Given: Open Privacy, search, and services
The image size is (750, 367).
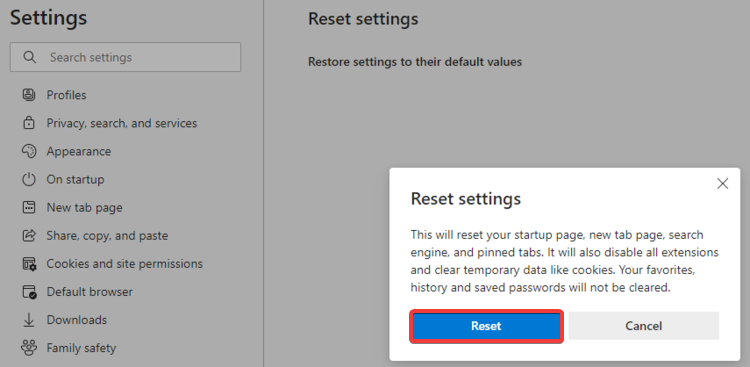Looking at the screenshot, I should (121, 123).
